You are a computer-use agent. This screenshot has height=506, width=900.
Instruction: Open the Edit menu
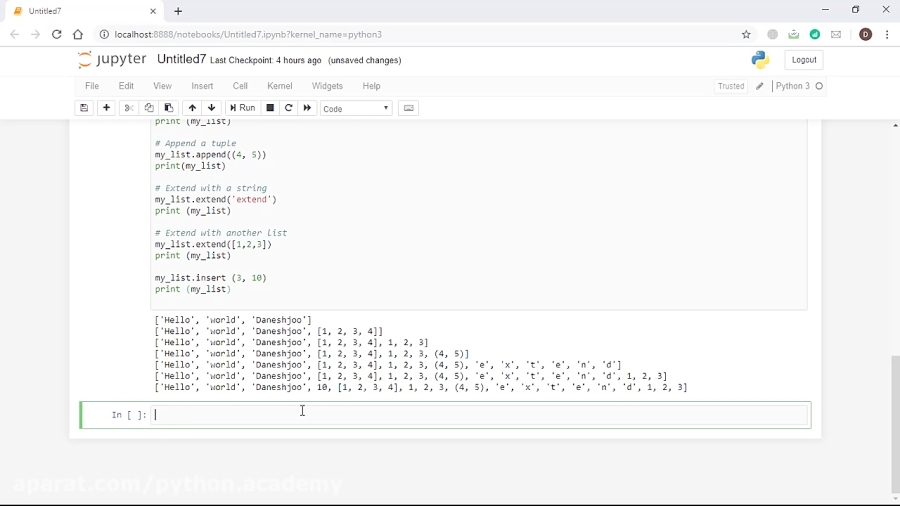pyautogui.click(x=126, y=86)
